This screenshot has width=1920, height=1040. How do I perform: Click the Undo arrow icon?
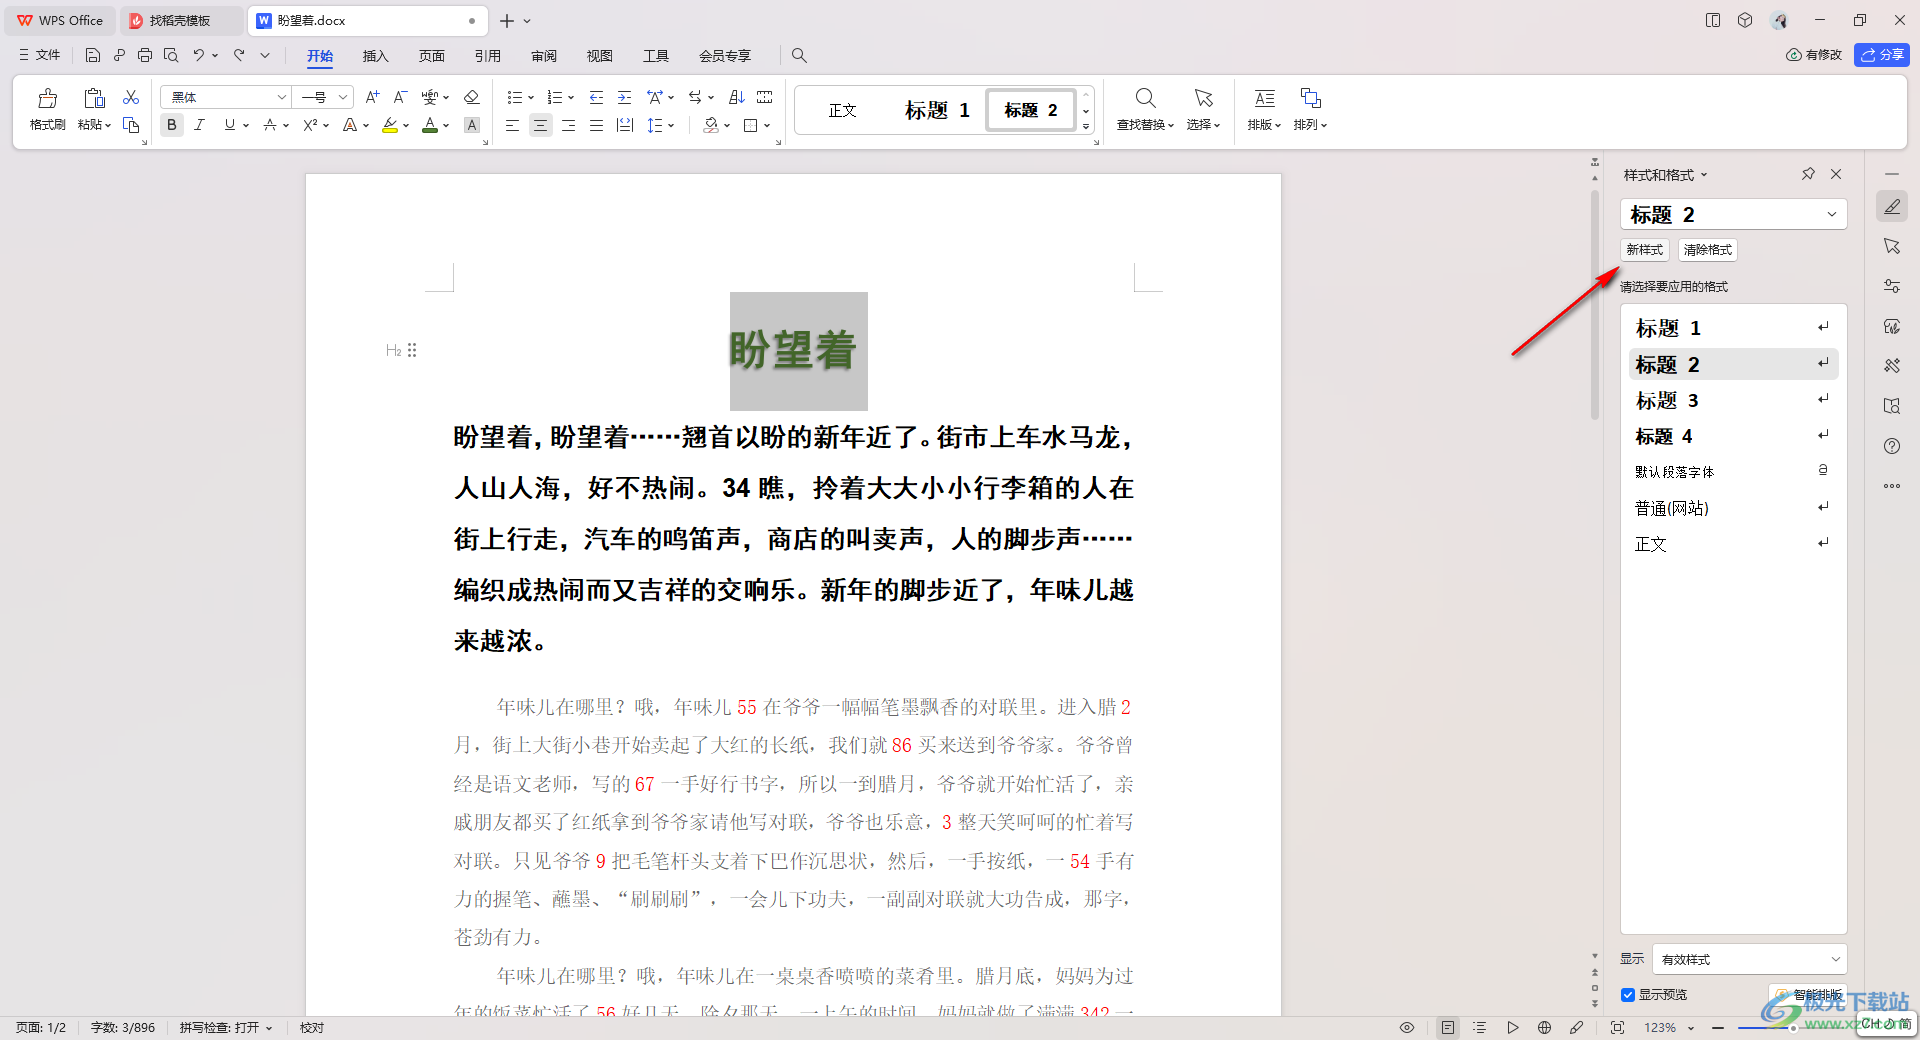tap(199, 55)
